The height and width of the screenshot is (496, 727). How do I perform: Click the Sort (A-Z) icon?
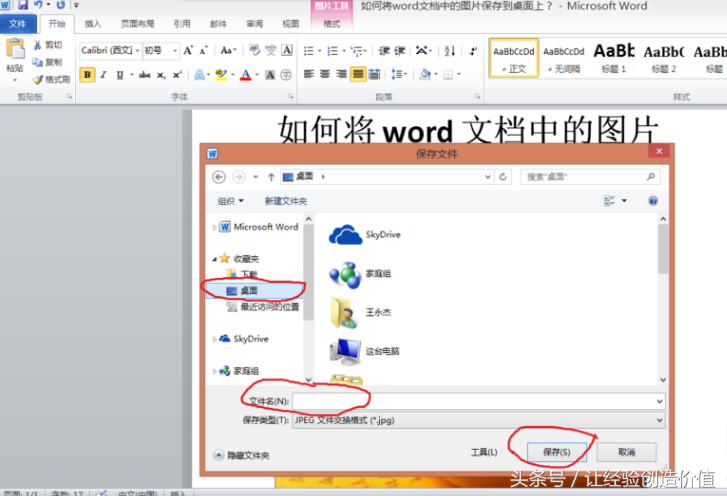[x=449, y=51]
